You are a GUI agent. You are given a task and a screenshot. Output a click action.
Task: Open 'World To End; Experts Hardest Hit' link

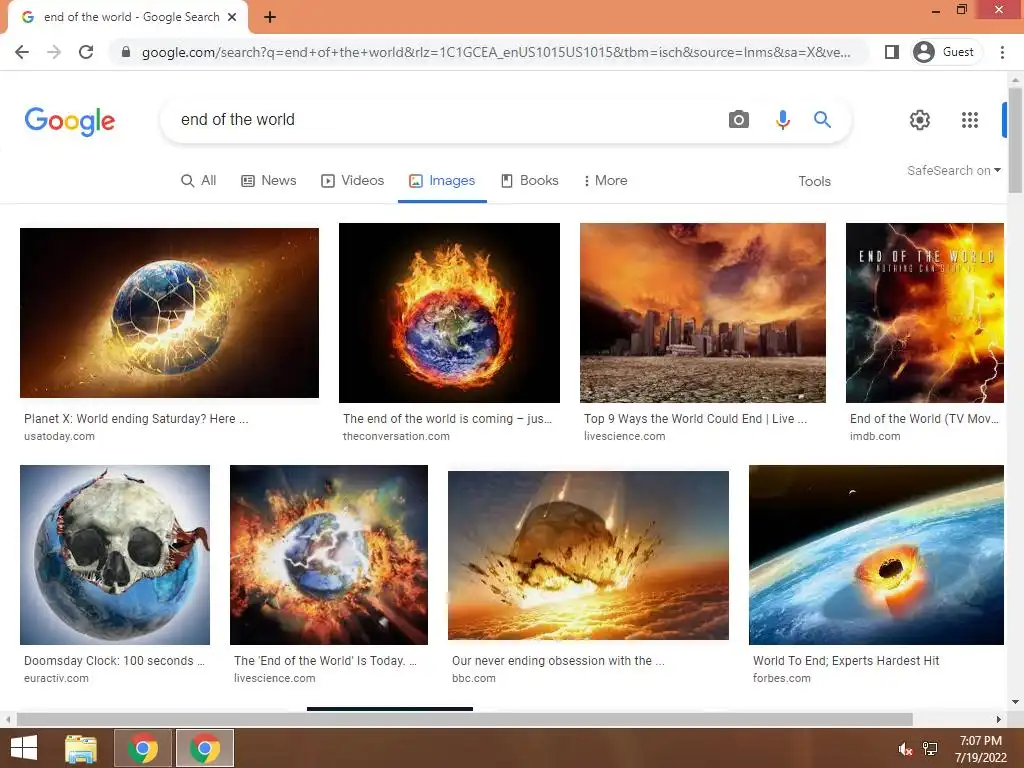(846, 660)
